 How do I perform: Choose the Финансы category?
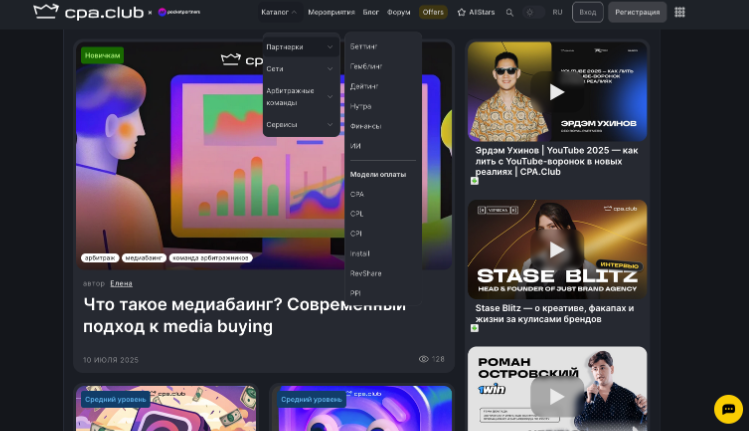click(x=365, y=126)
